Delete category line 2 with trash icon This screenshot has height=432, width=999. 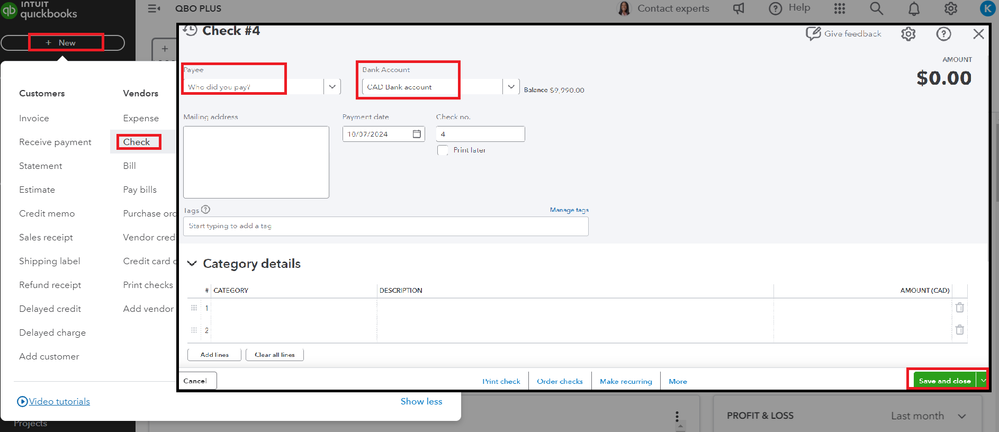(959, 329)
